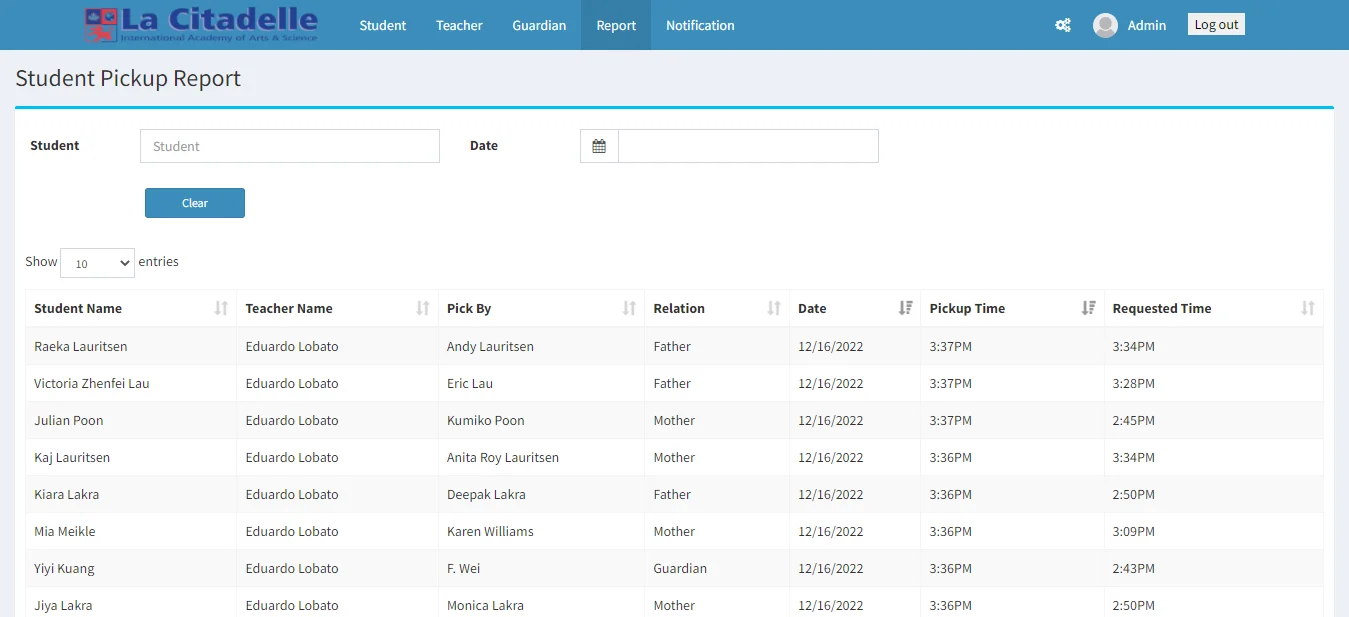Toggle Pickup Time sort order

pos(1088,308)
